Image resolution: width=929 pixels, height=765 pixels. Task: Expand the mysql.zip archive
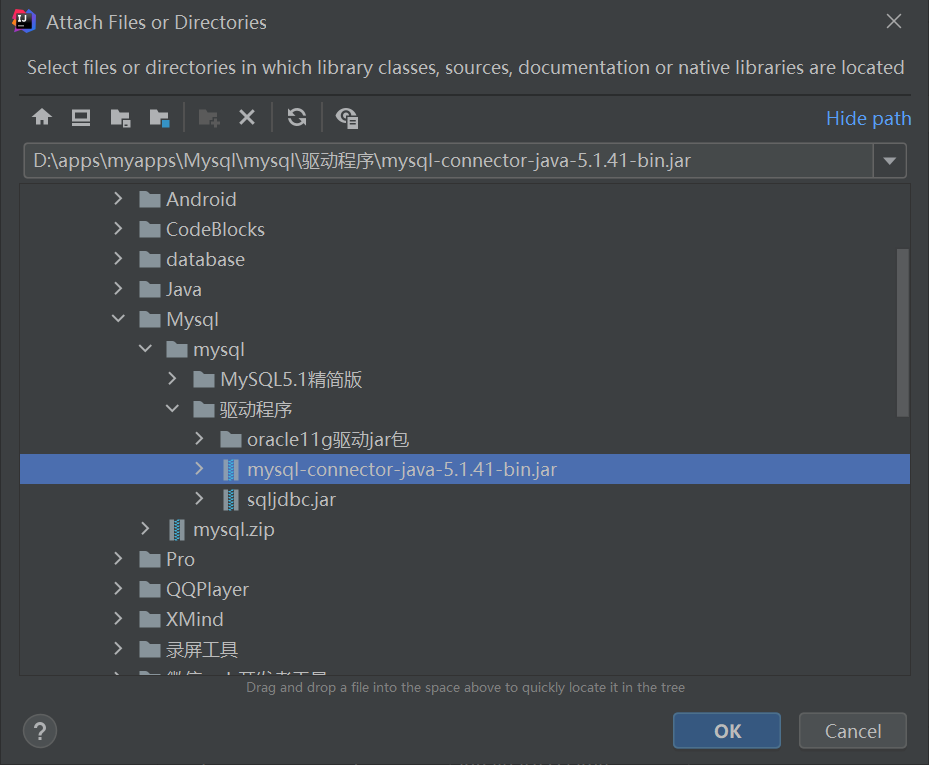(145, 529)
